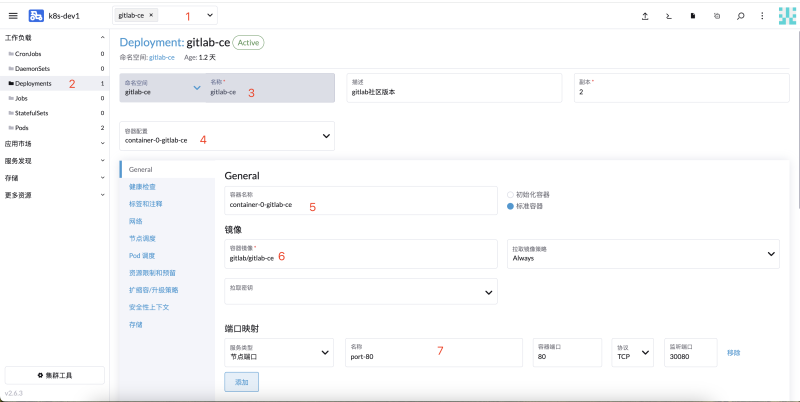Switch to the 网络 tab
The height and width of the screenshot is (402, 800).
coord(136,221)
